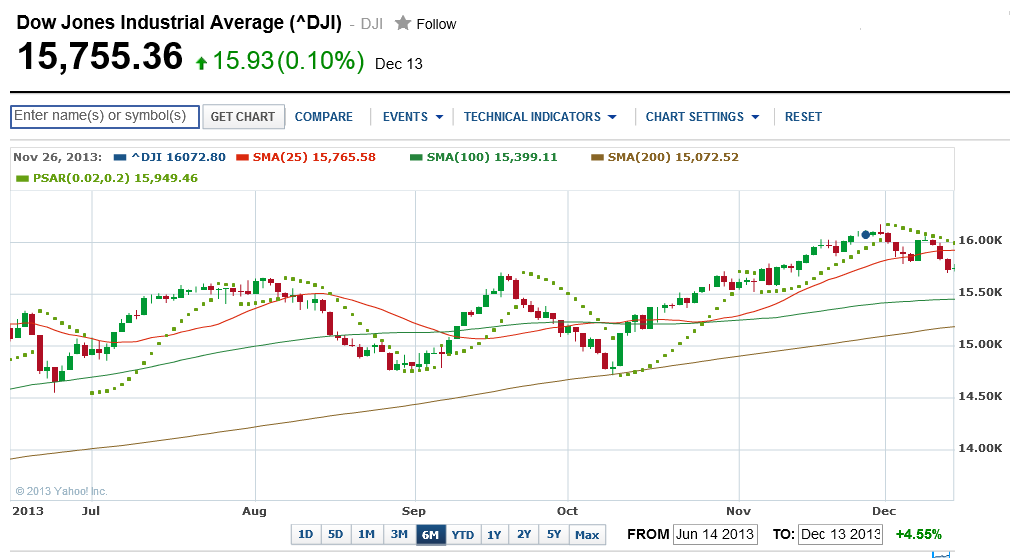This screenshot has height=558, width=1023.
Task: Click RESET to reset the chart
Action: (x=803, y=117)
